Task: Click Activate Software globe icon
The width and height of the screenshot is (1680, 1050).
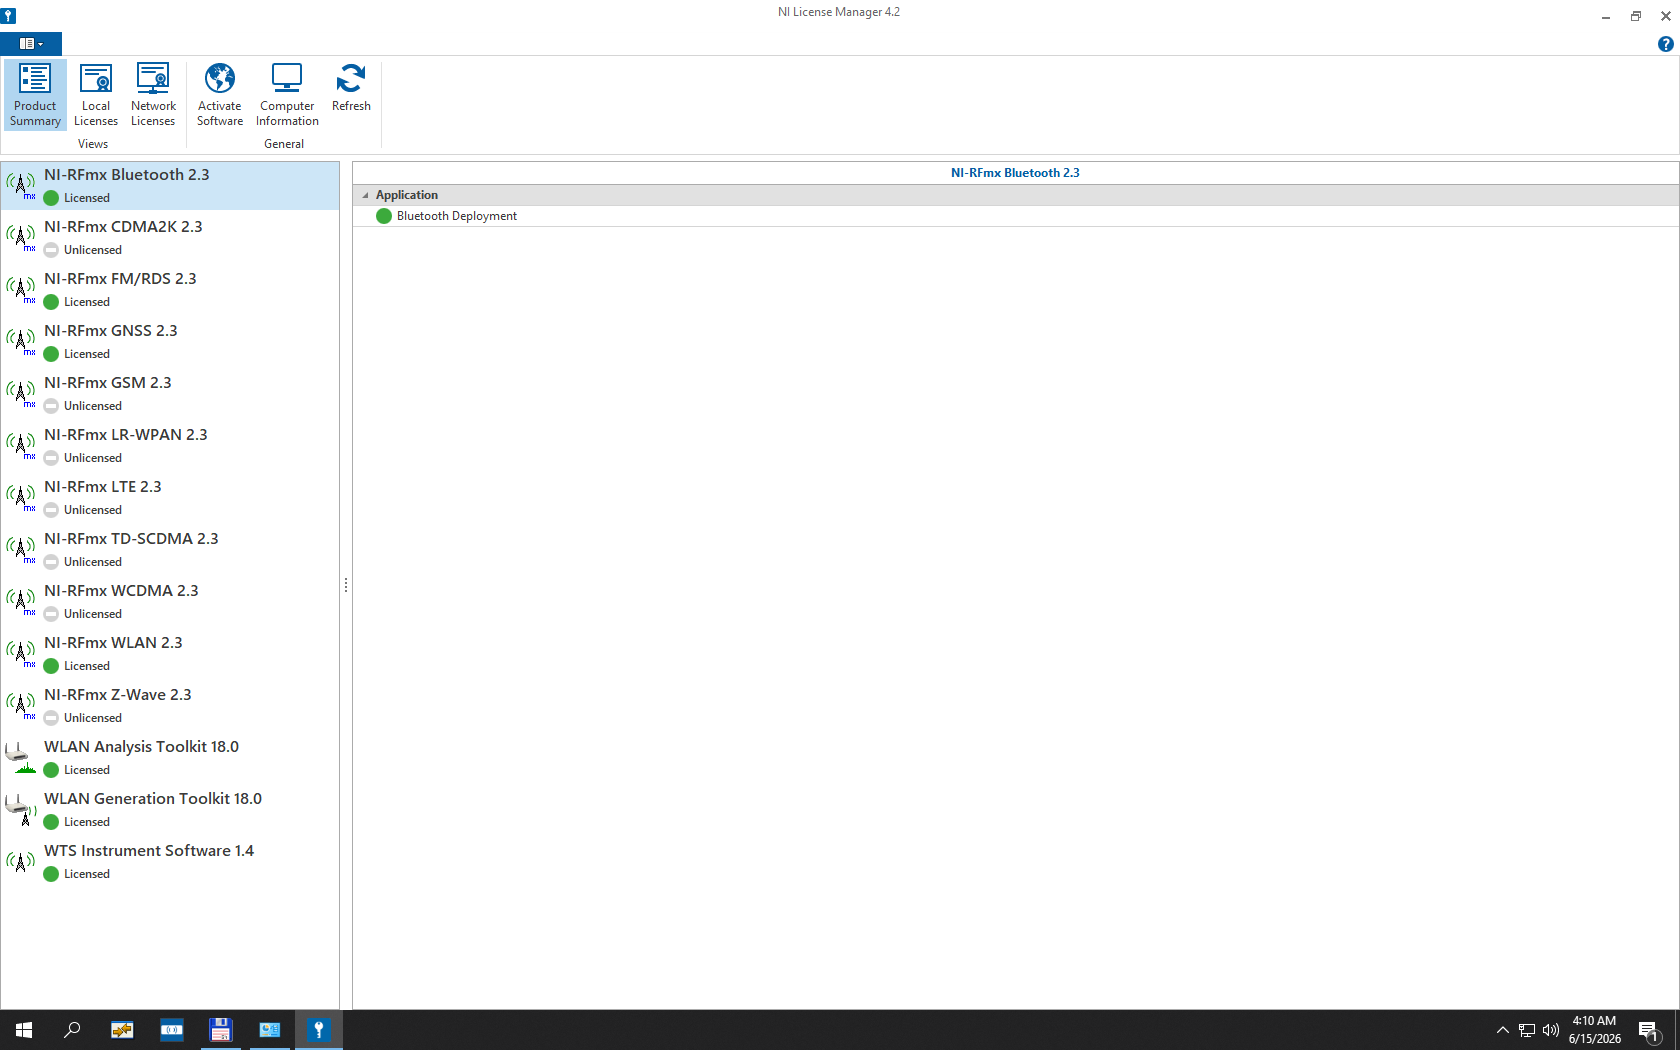Action: pyautogui.click(x=220, y=78)
